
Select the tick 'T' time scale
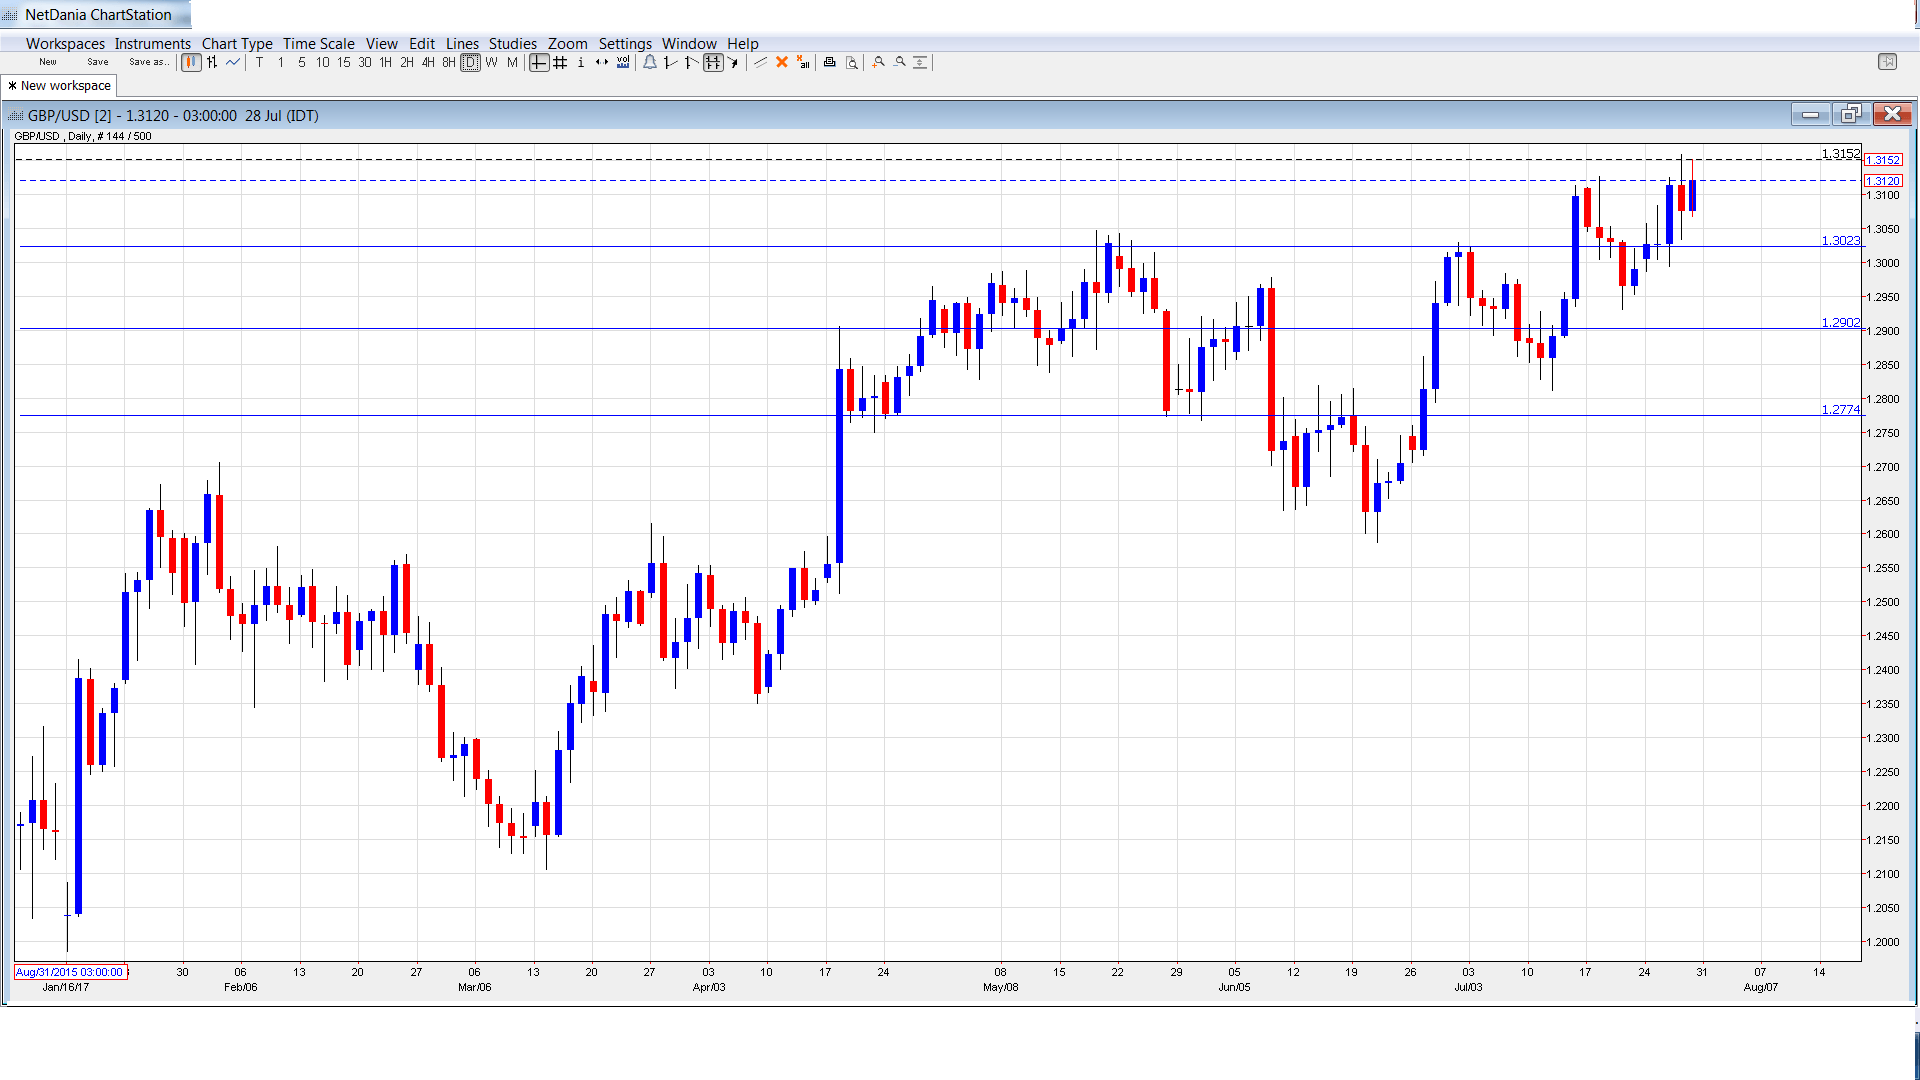click(x=260, y=62)
